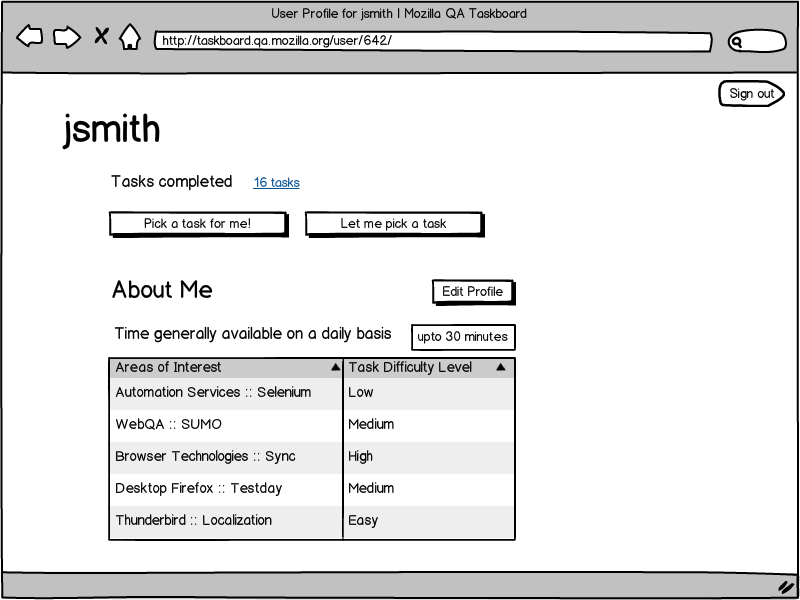Open the browser home page icon
This screenshot has width=800, height=600.
130,37
